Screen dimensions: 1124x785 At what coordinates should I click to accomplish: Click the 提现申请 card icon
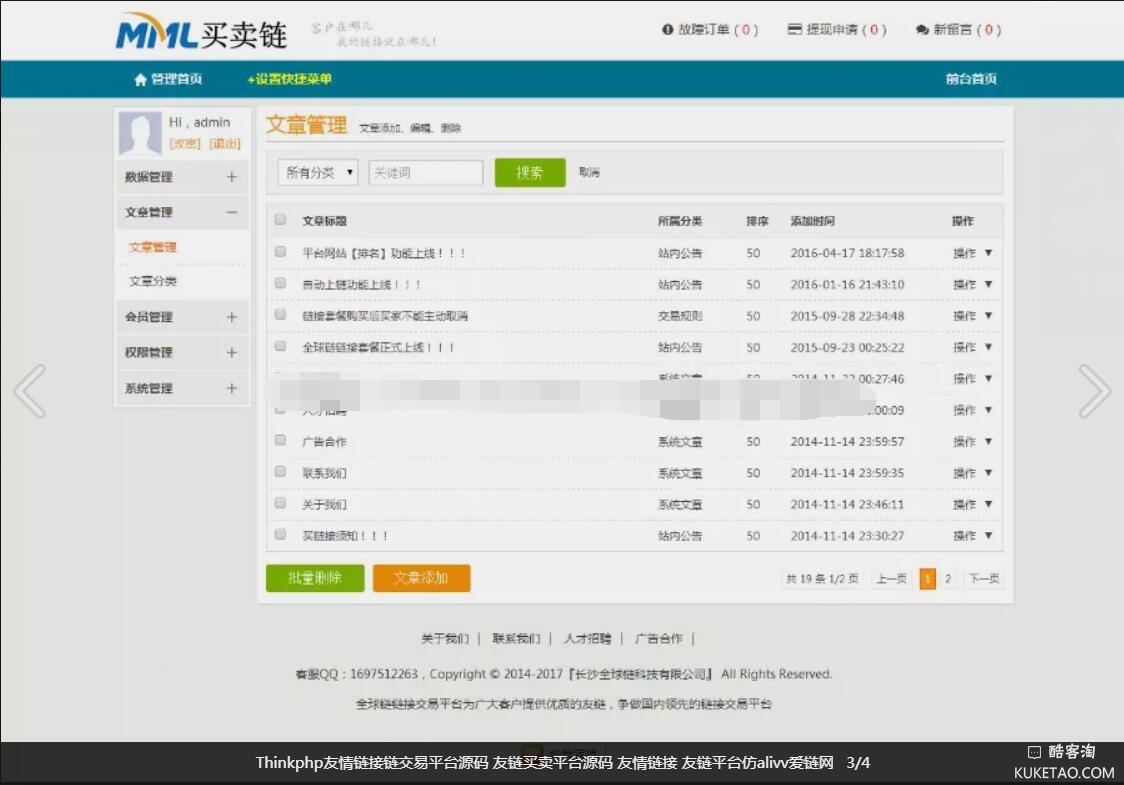(795, 30)
